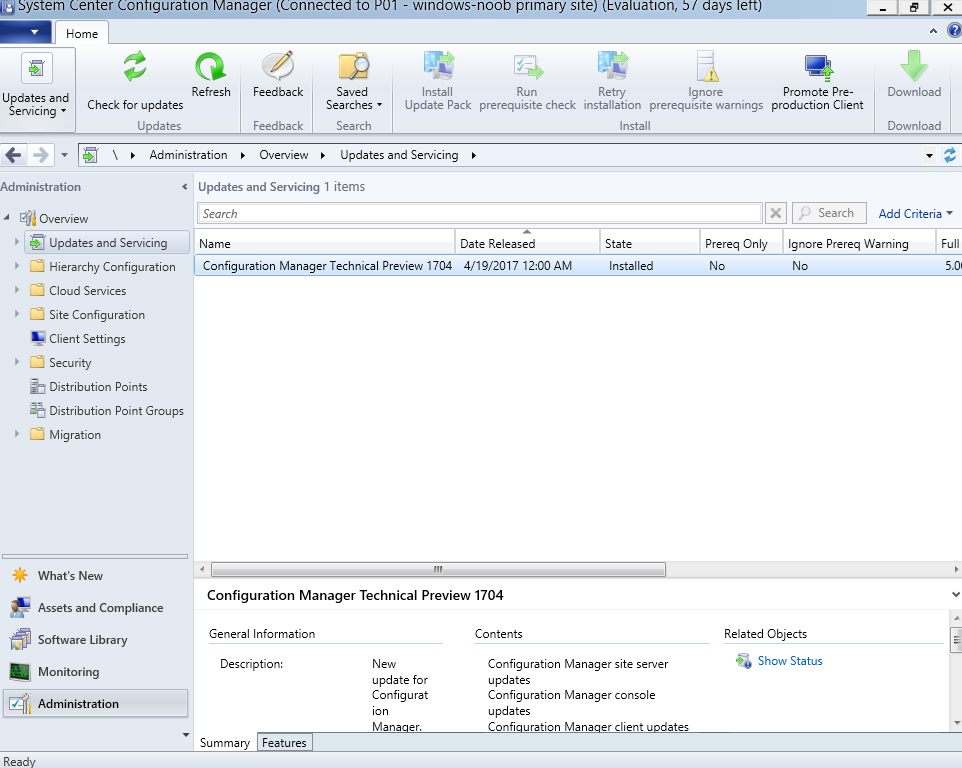Click the Retry installation icon
The width and height of the screenshot is (962, 768).
coord(612,66)
